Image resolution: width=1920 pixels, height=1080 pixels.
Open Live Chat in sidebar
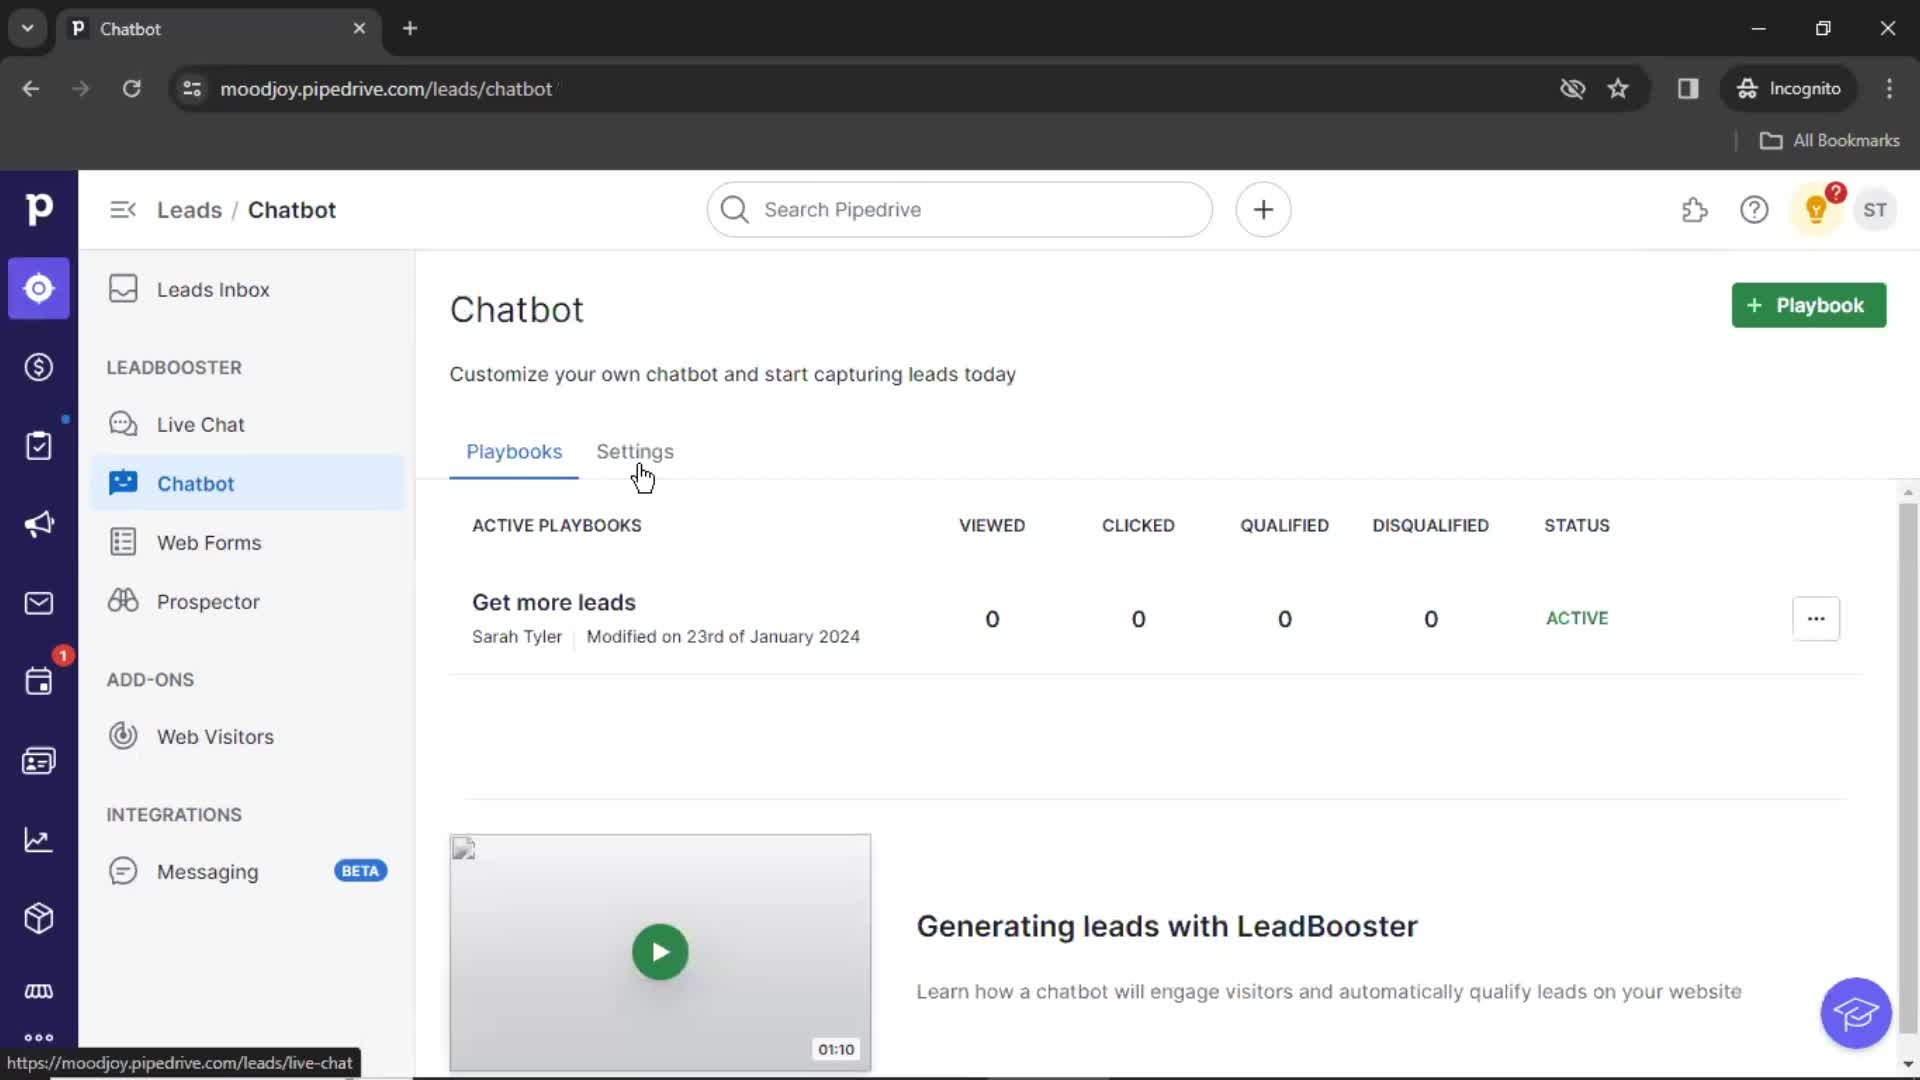pos(247,424)
